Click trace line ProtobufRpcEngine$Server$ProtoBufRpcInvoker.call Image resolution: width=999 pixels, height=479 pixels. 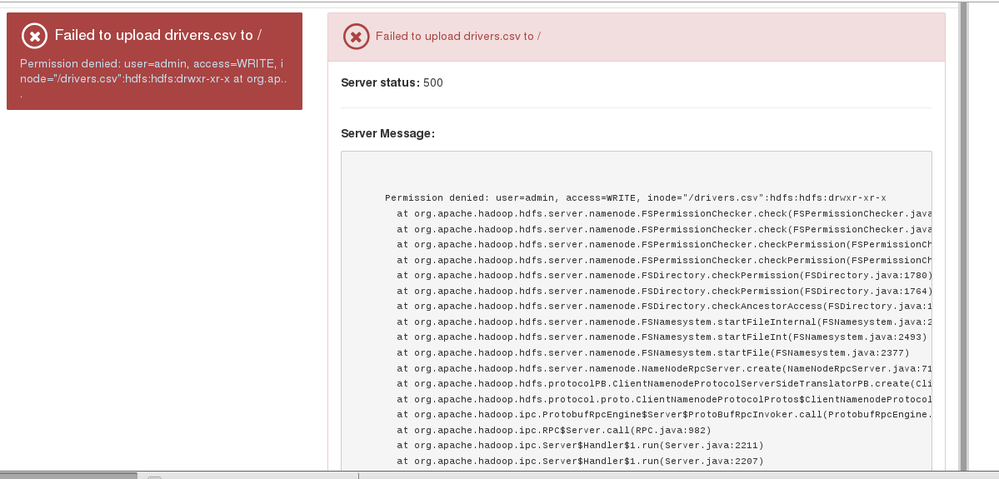click(665, 415)
